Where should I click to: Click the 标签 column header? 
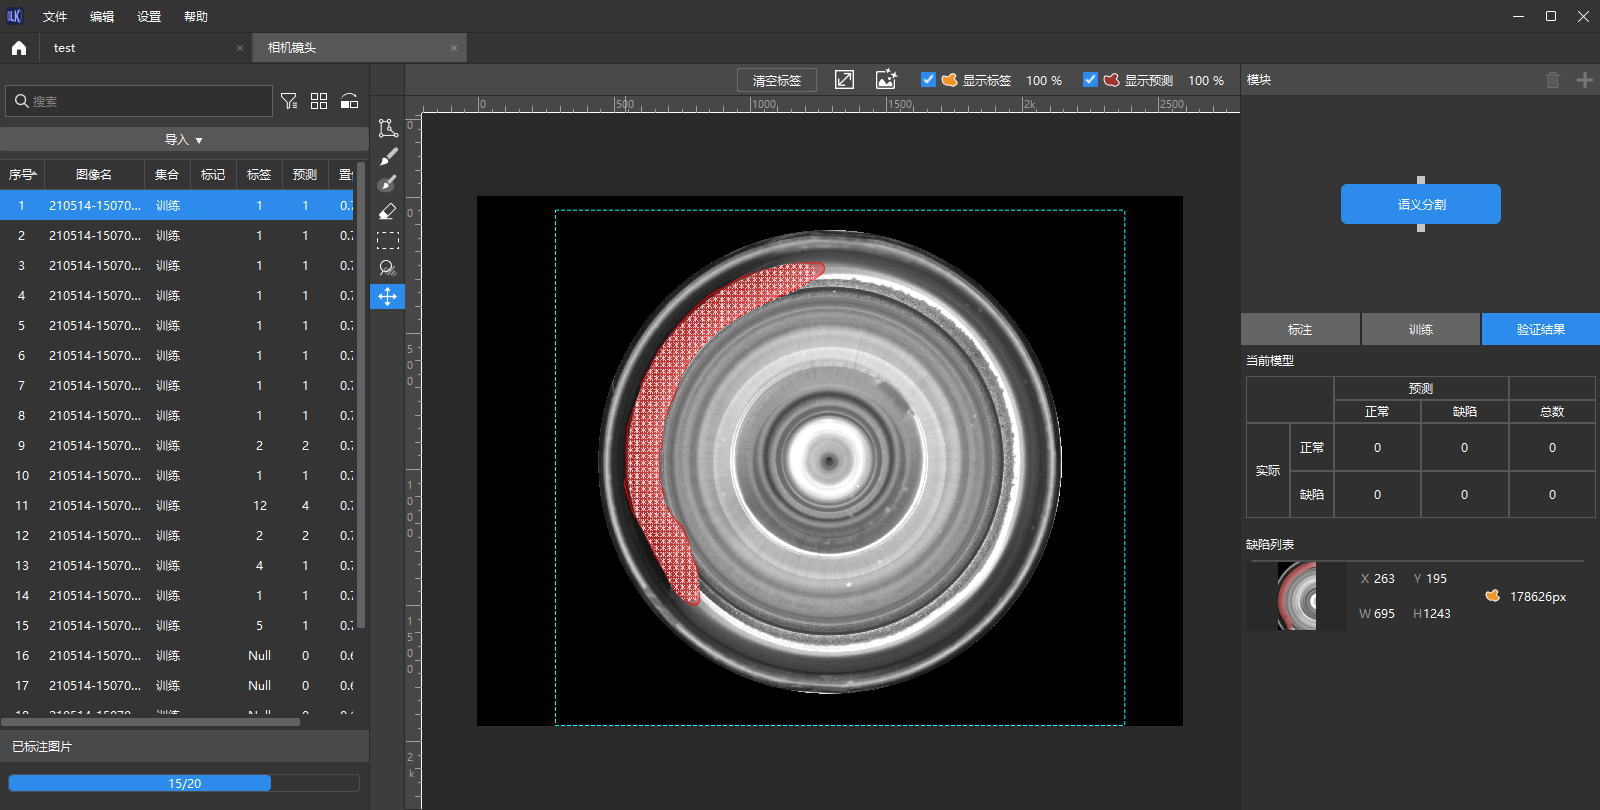259,175
